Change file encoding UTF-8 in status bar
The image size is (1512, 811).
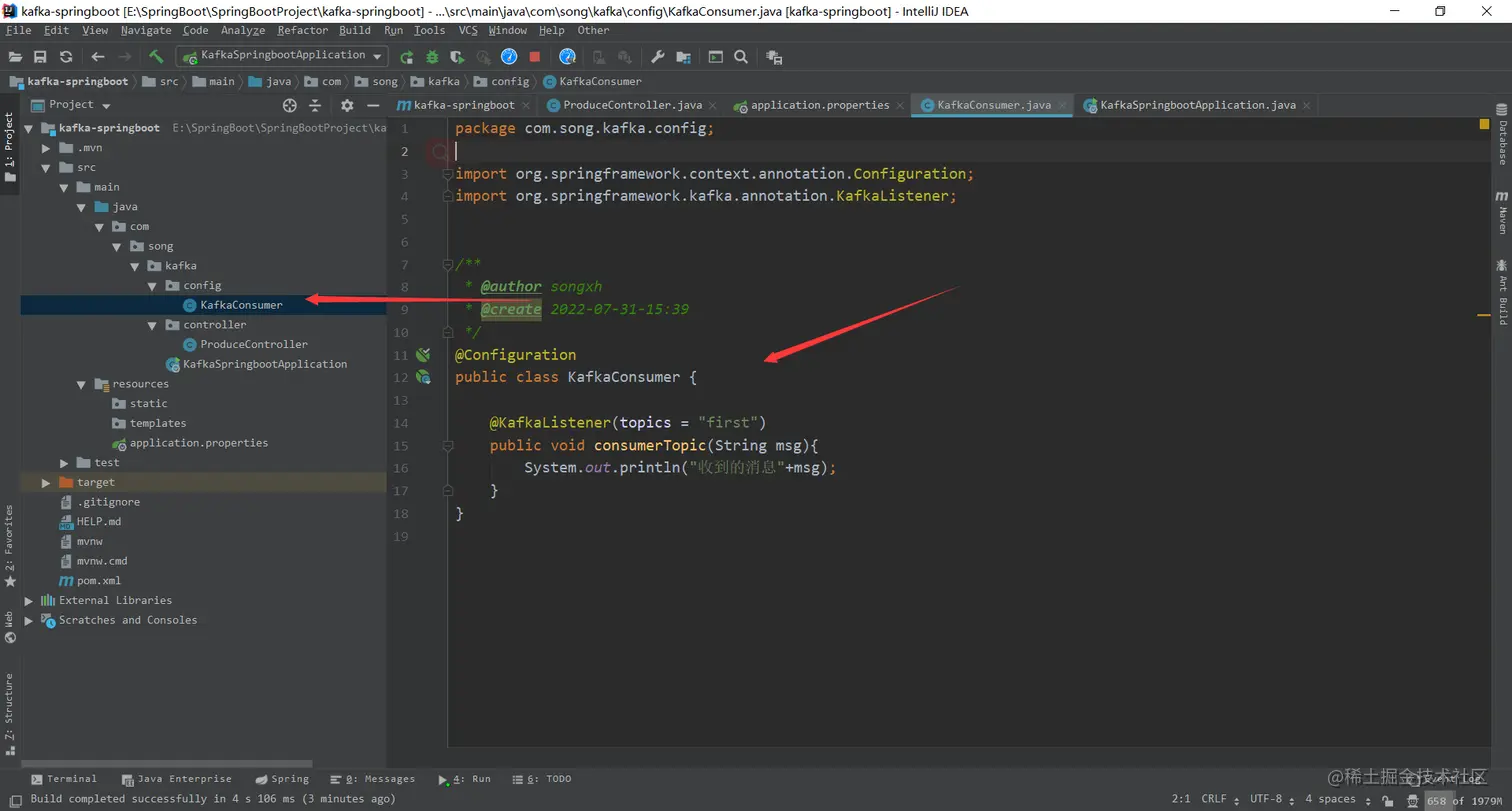click(1273, 799)
